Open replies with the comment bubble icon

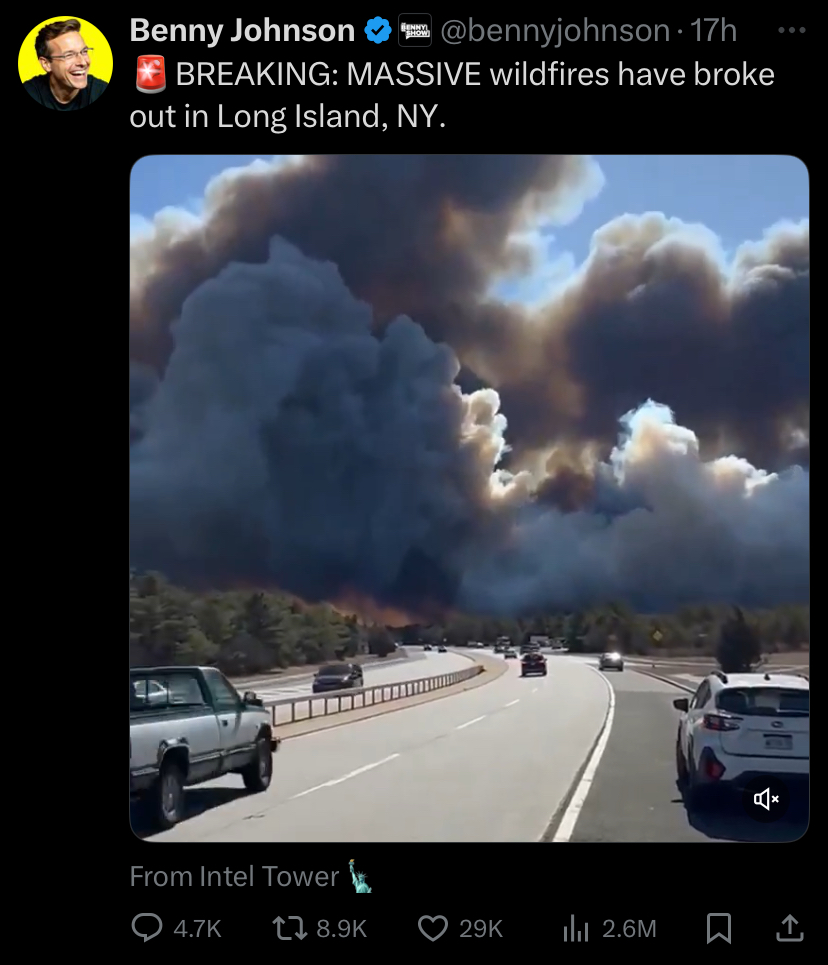(x=147, y=927)
